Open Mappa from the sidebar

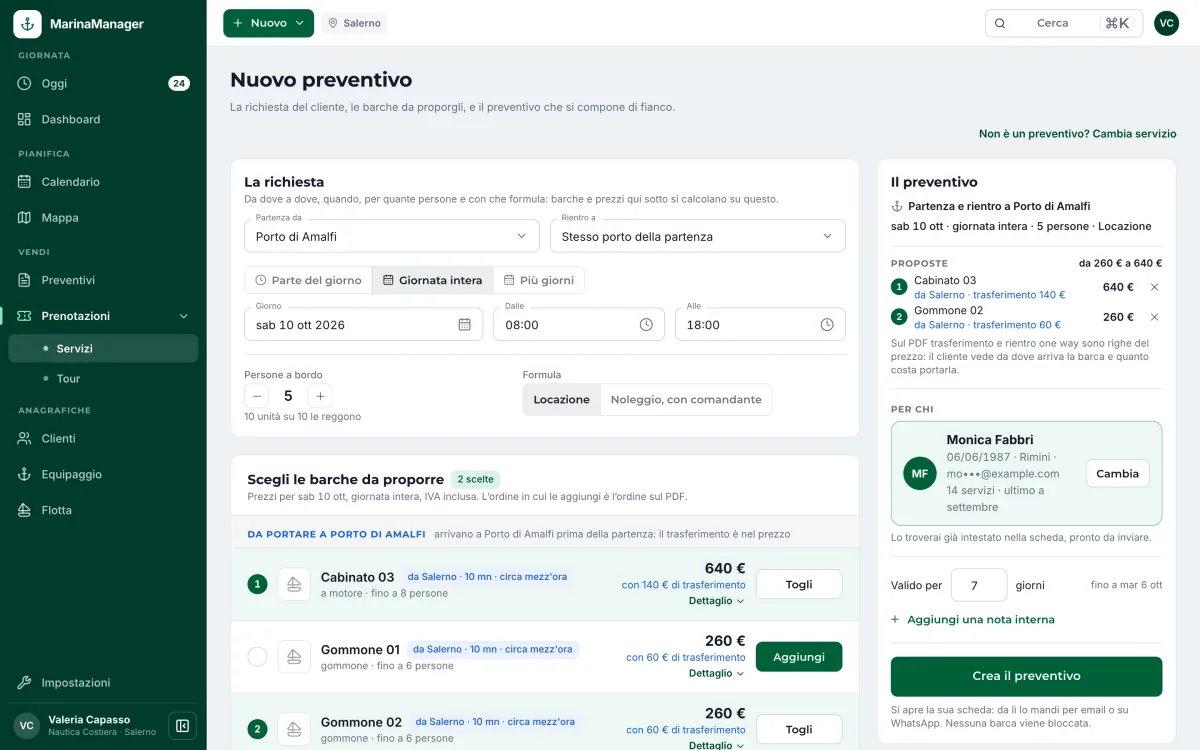(x=103, y=217)
